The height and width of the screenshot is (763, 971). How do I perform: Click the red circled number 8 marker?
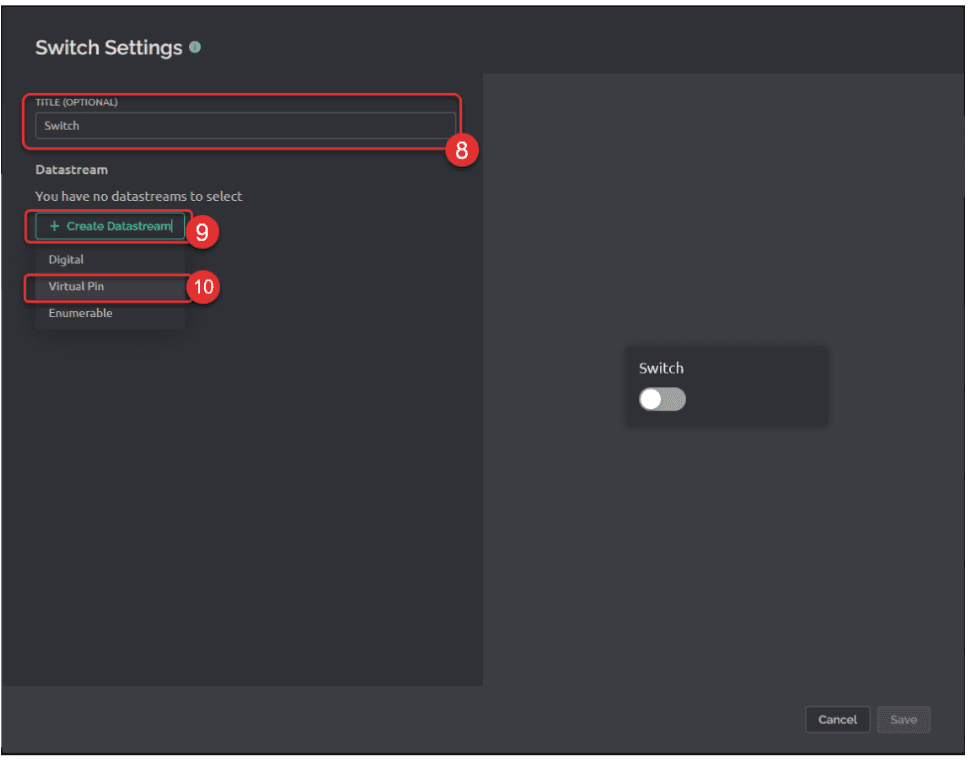tap(461, 150)
